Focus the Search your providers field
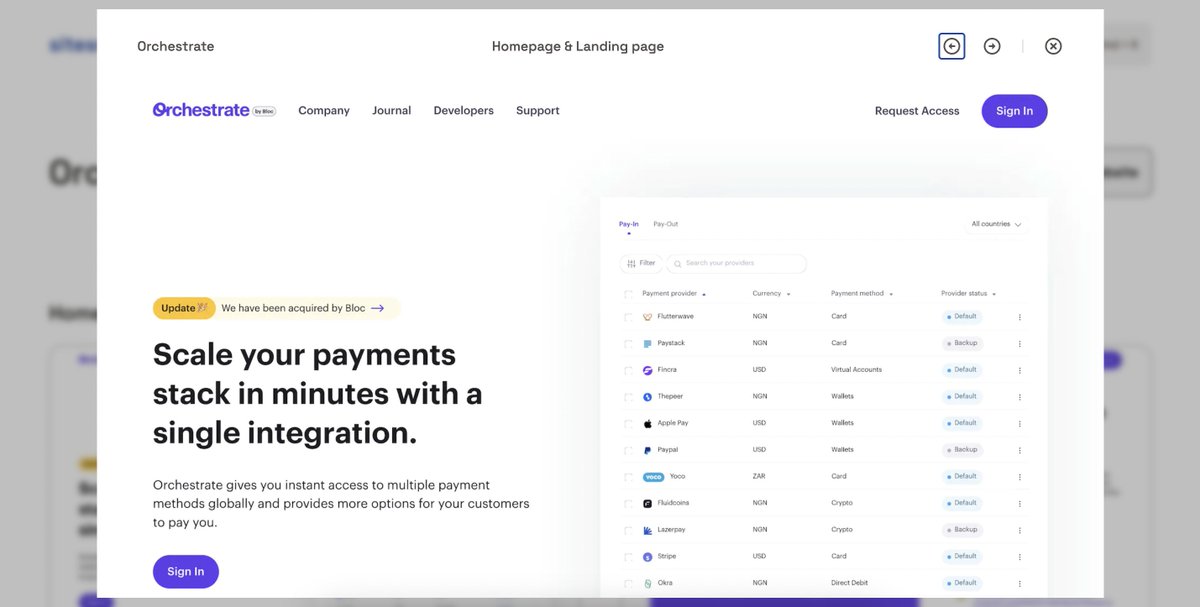The width and height of the screenshot is (1200, 607). pos(737,263)
